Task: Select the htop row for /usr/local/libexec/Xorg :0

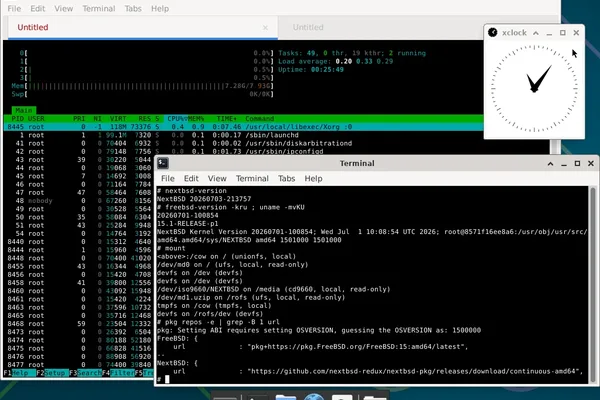Action: point(243,127)
